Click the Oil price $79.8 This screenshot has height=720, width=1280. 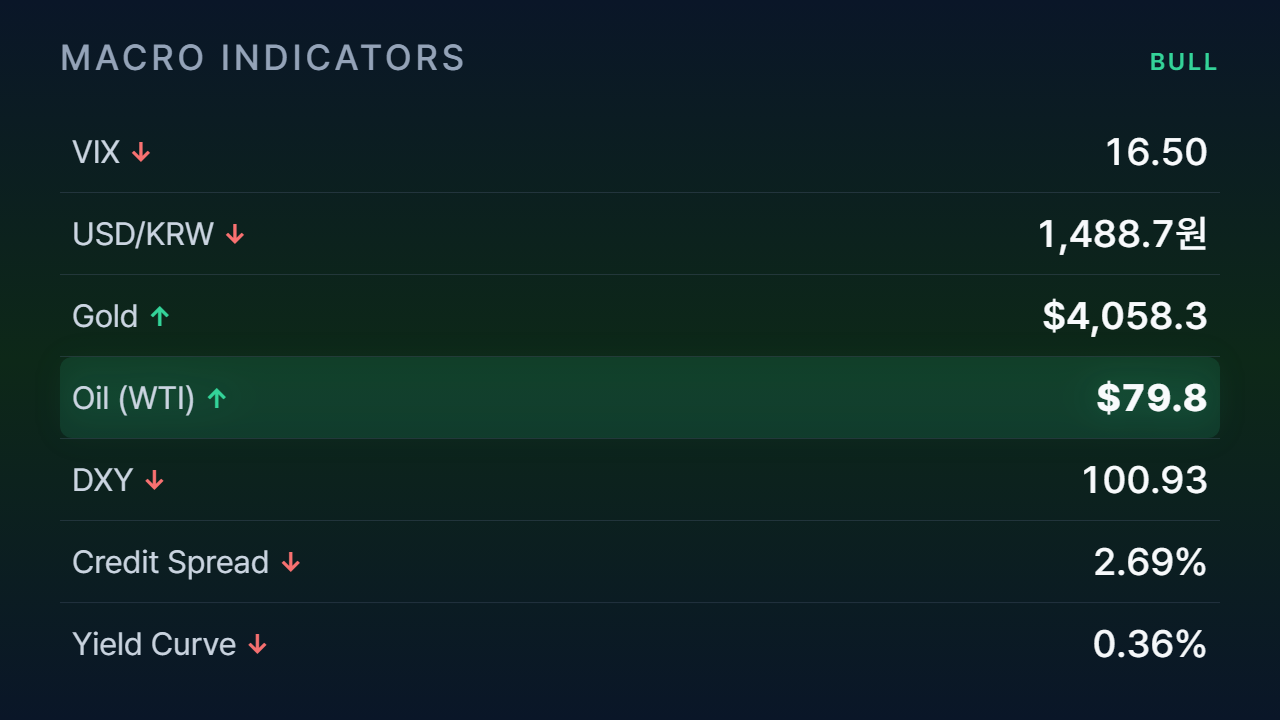click(x=1152, y=398)
